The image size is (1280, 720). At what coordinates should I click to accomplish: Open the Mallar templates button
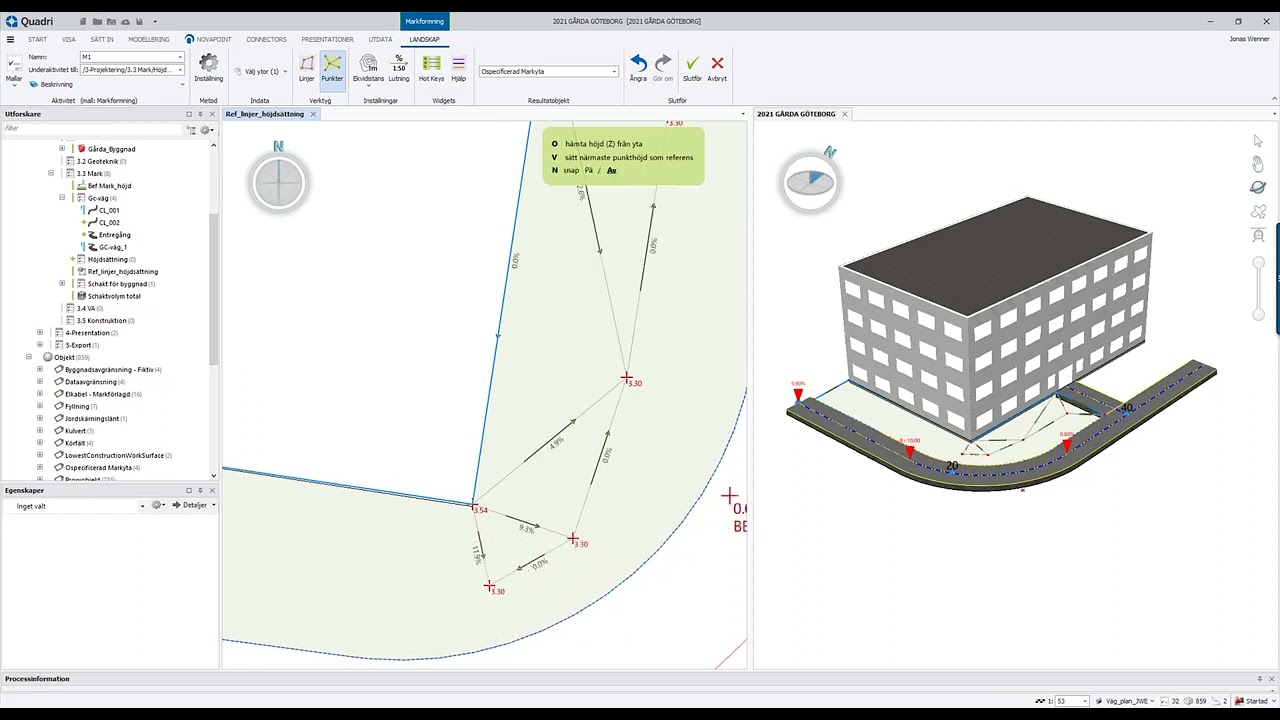click(x=14, y=68)
